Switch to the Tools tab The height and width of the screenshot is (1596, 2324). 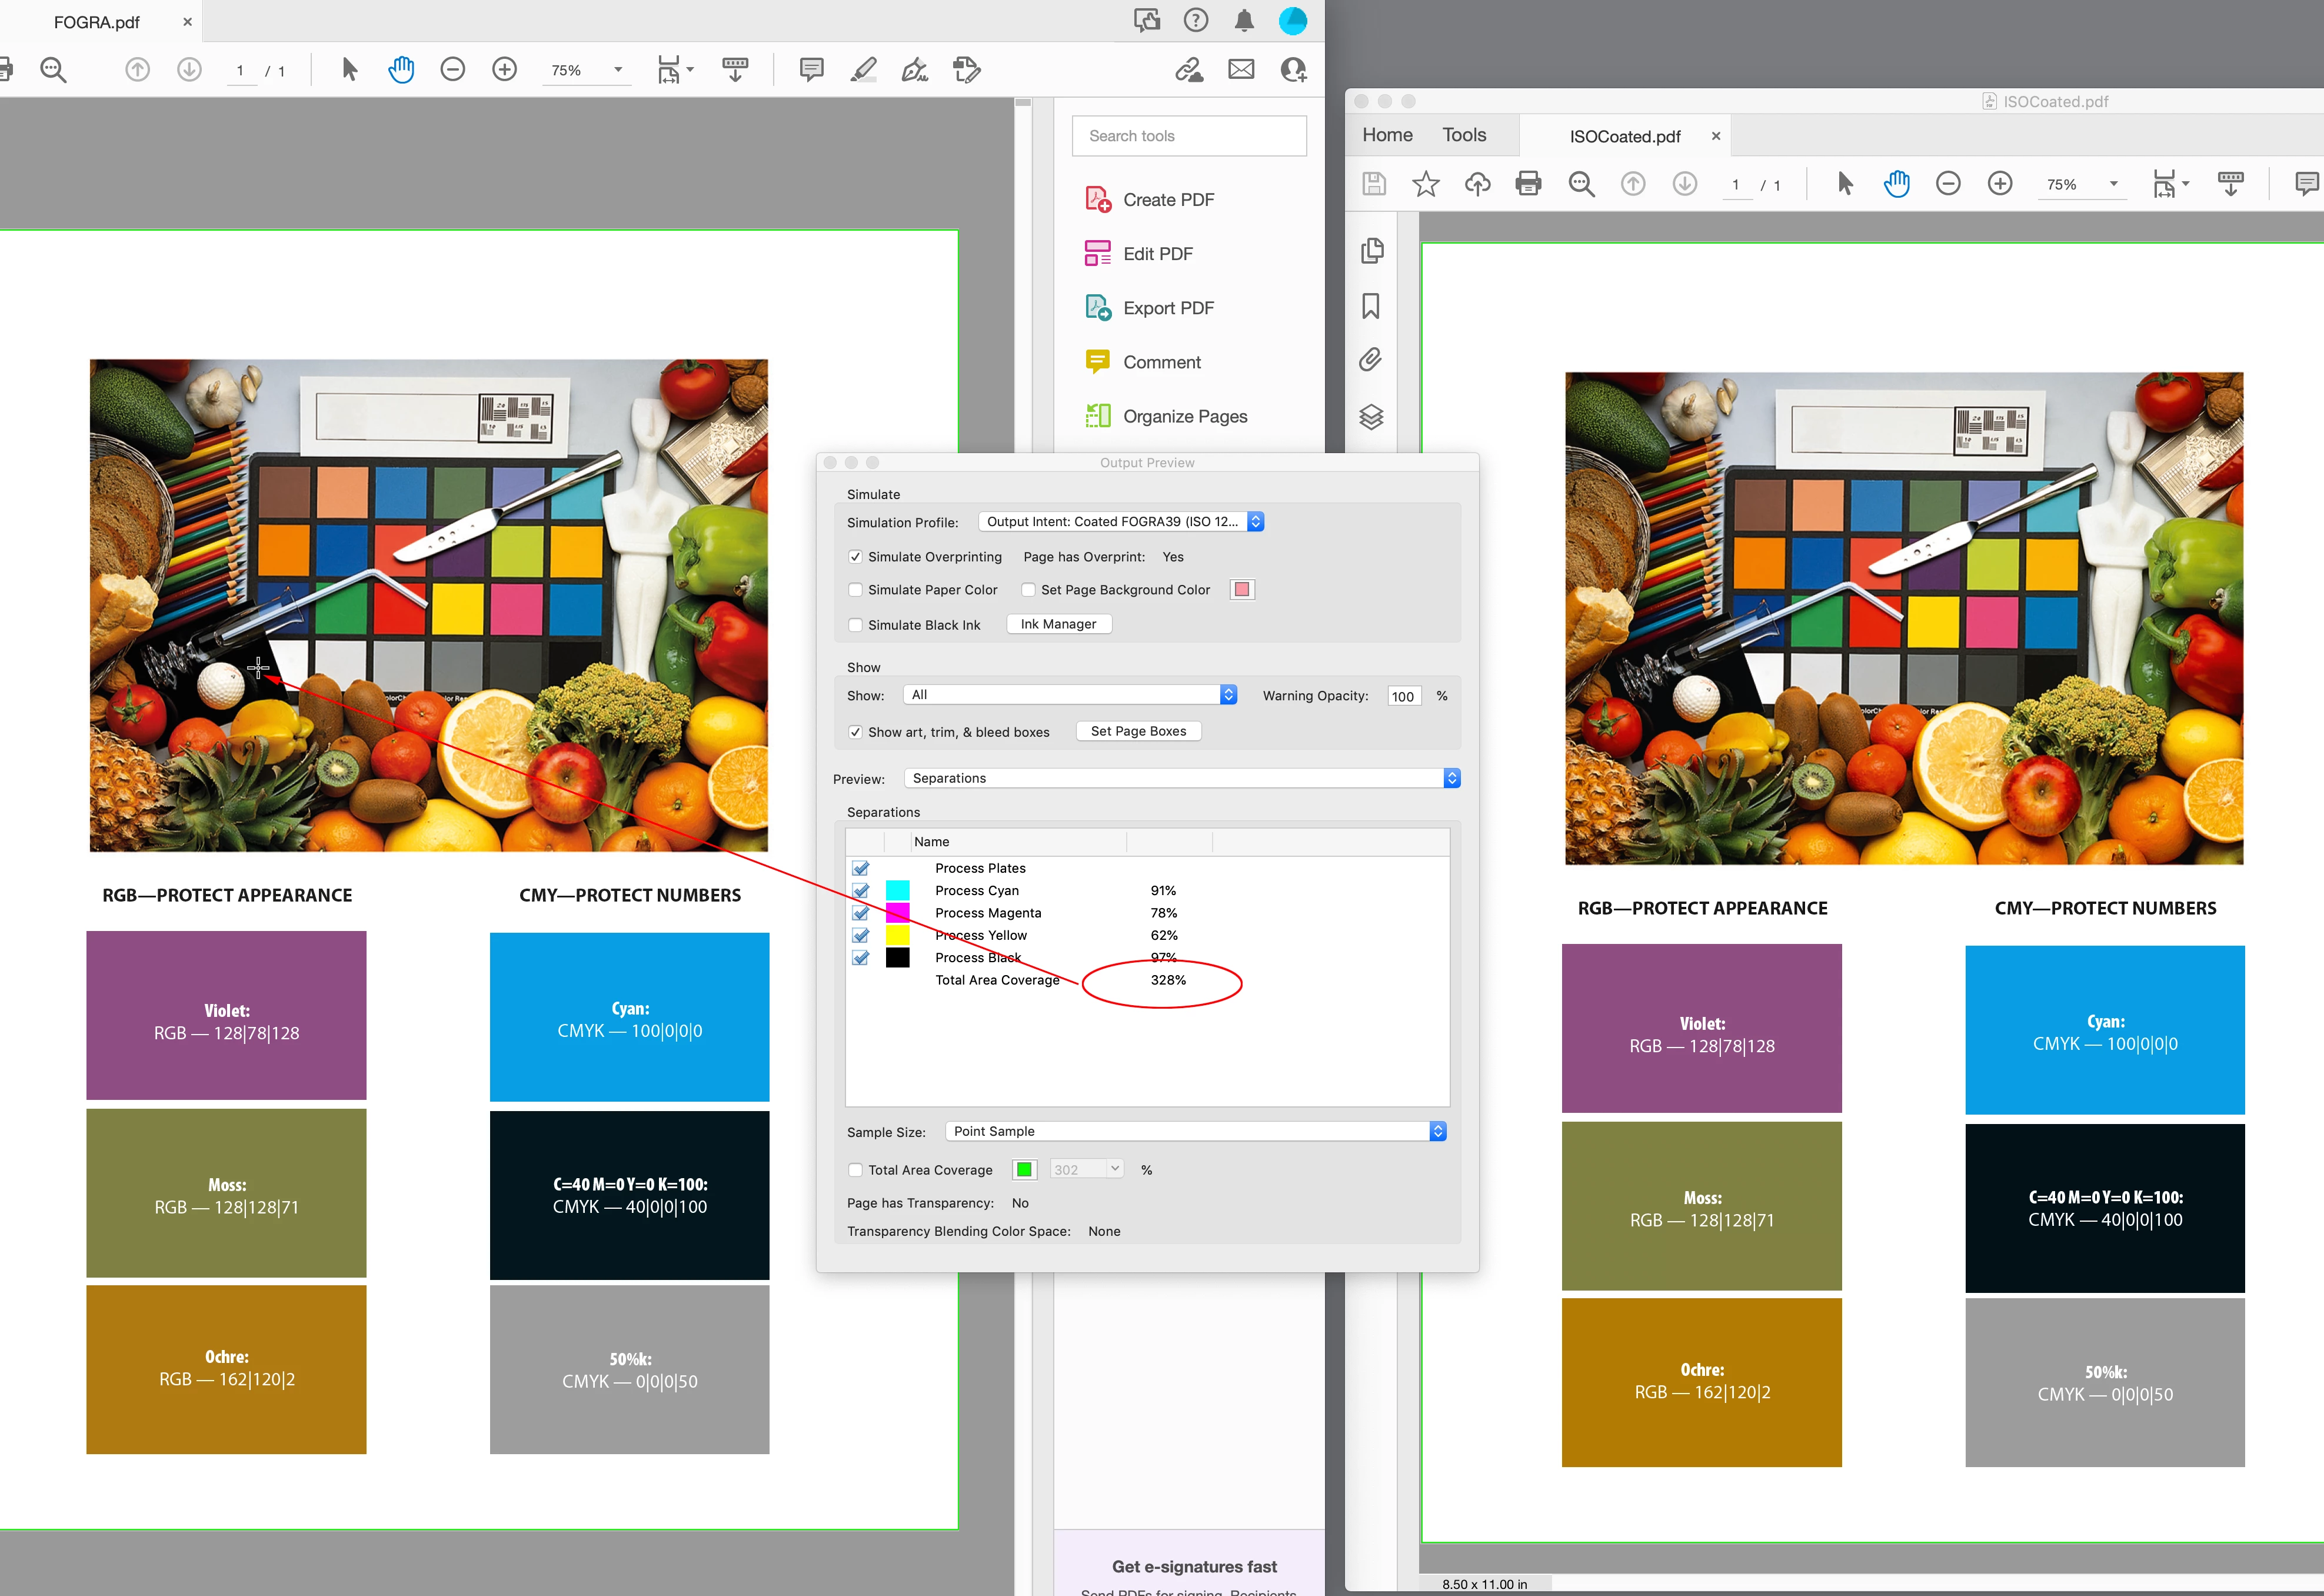pos(1463,135)
